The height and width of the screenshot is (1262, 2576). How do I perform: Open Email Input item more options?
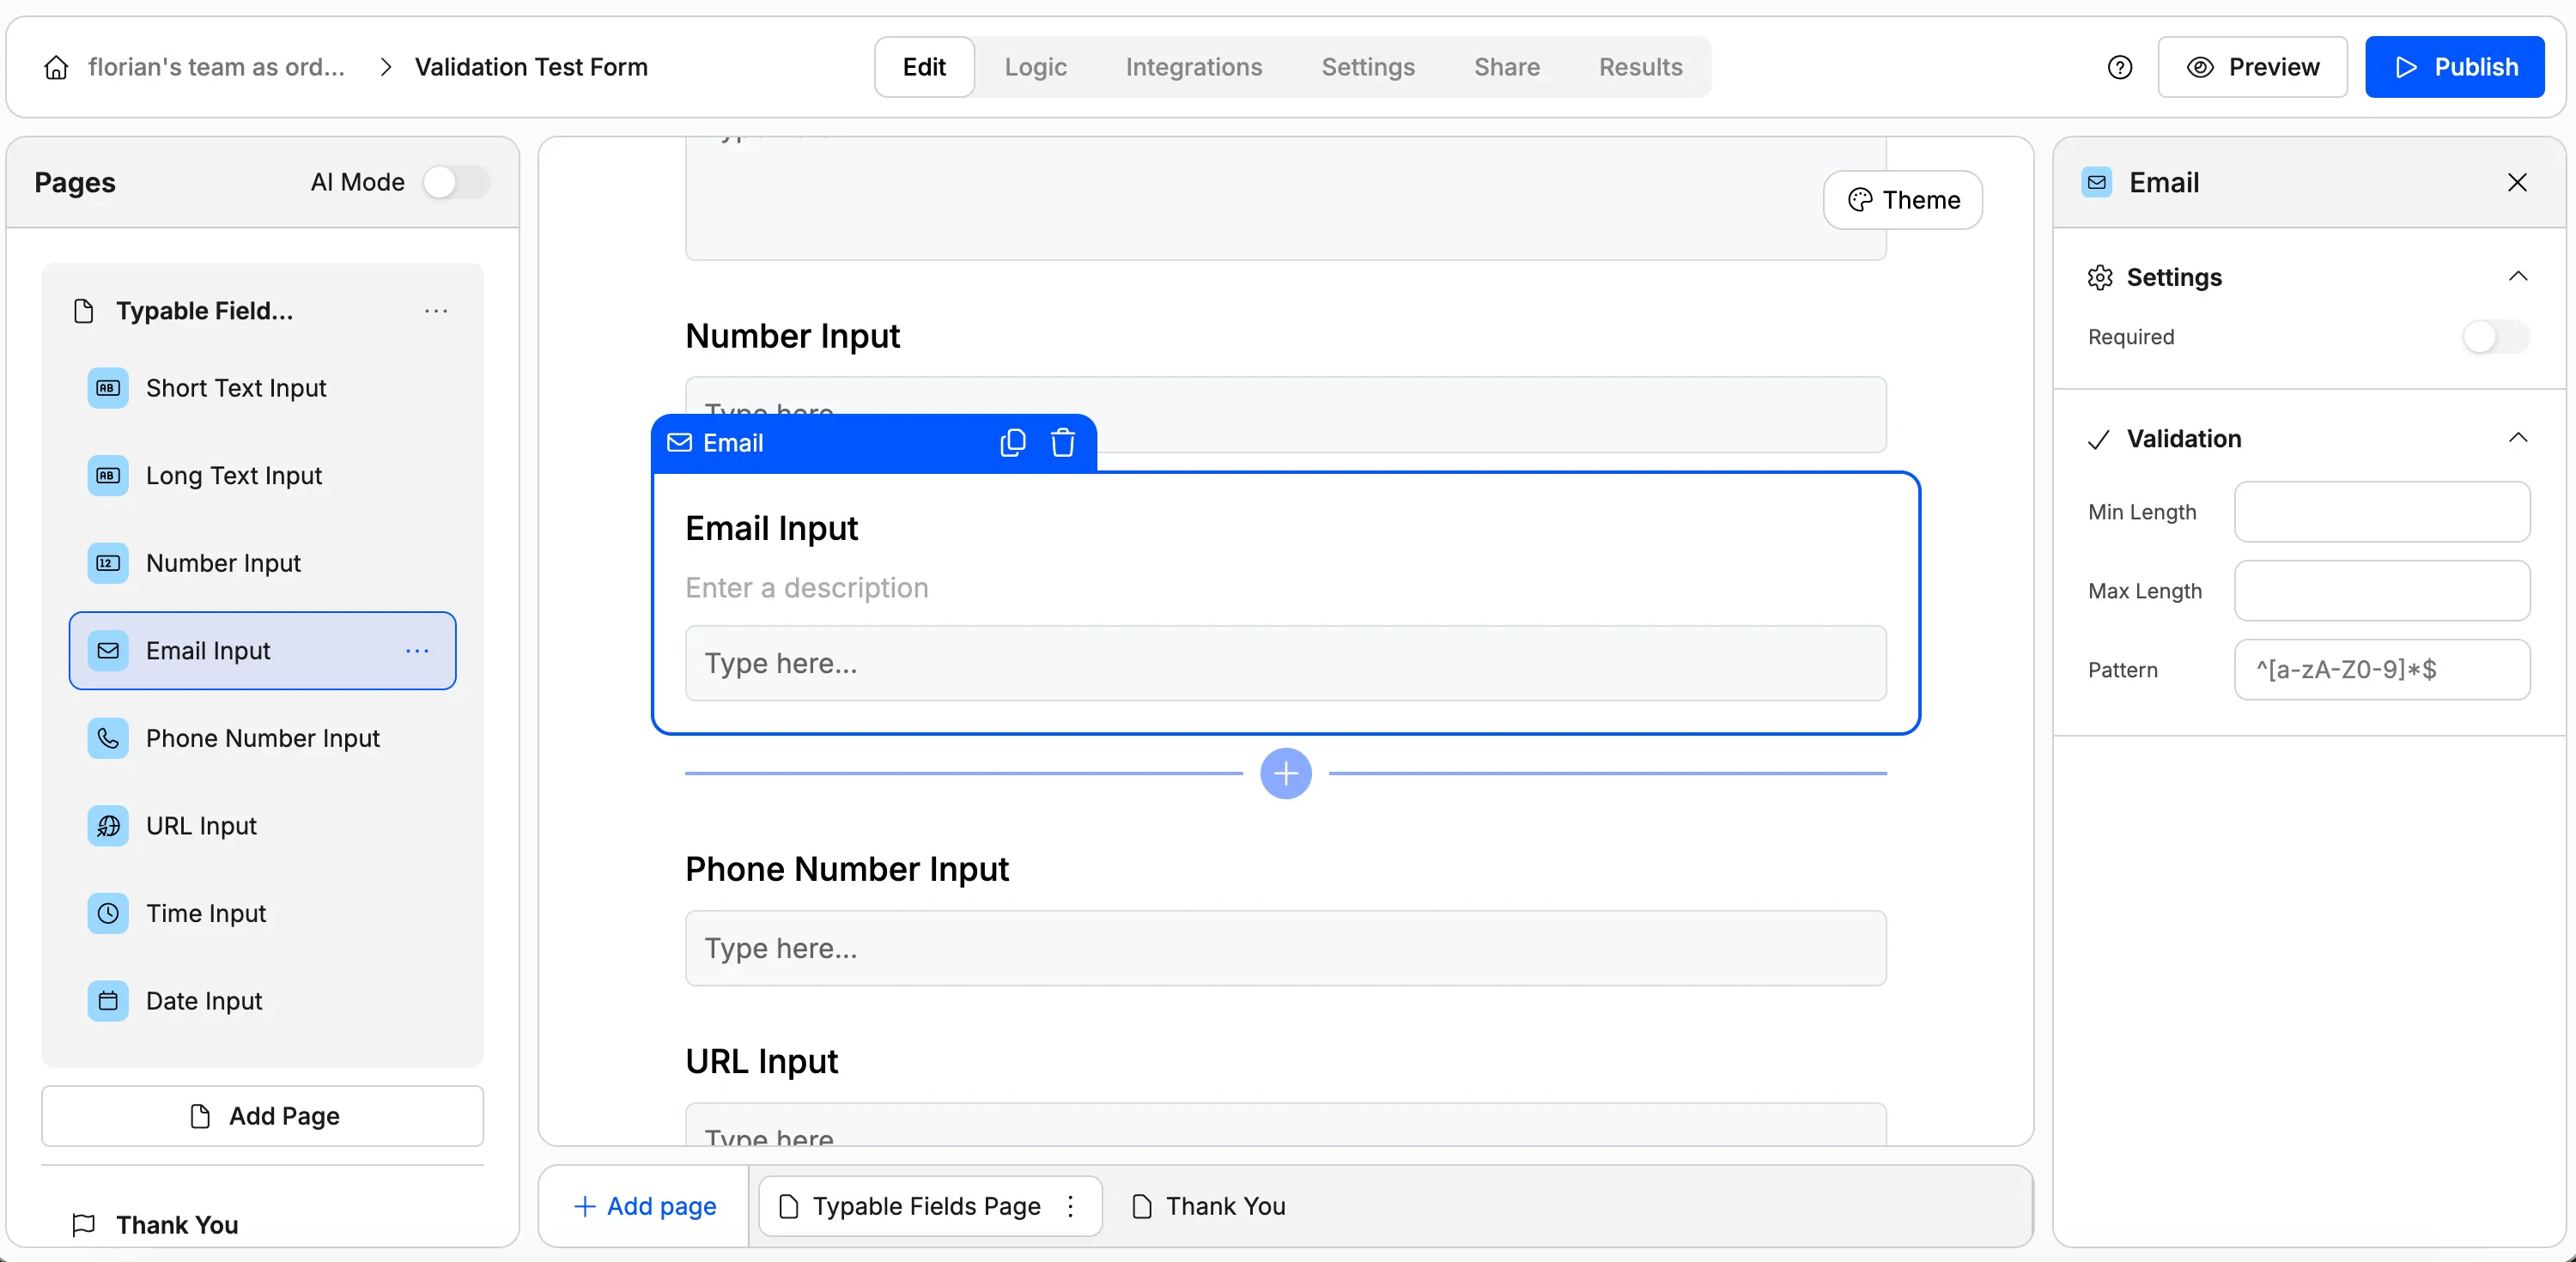coord(417,651)
